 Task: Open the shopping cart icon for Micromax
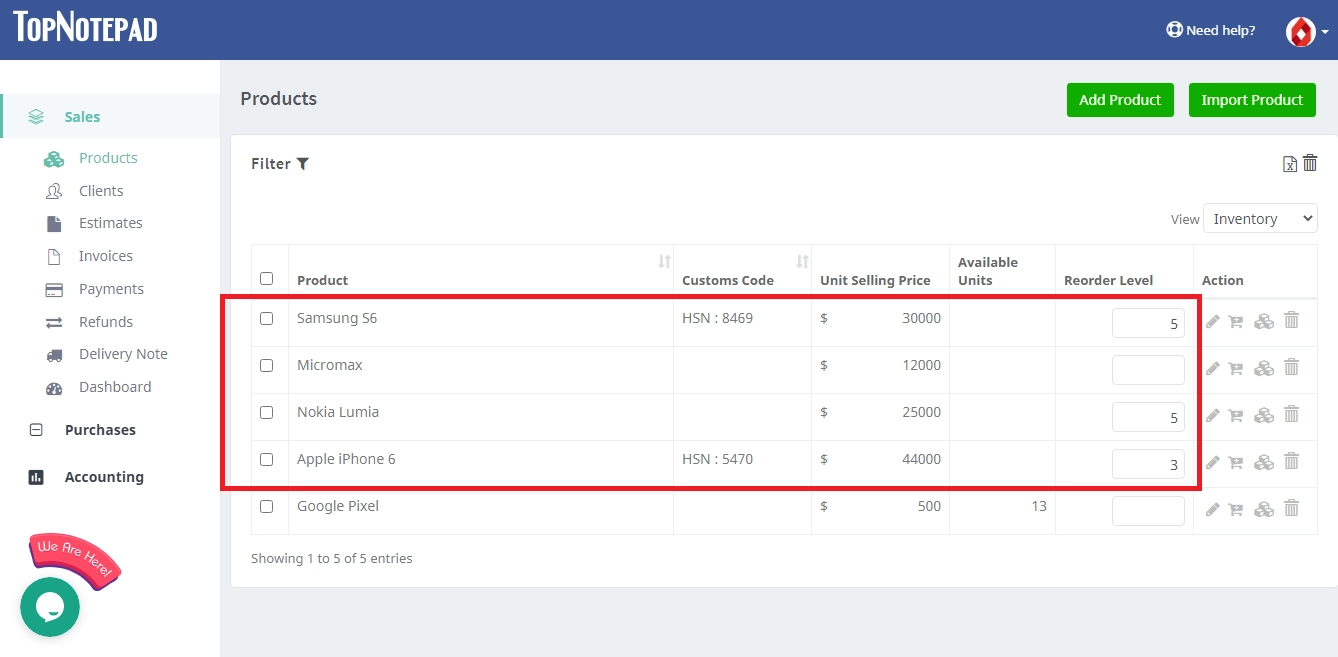coord(1236,367)
